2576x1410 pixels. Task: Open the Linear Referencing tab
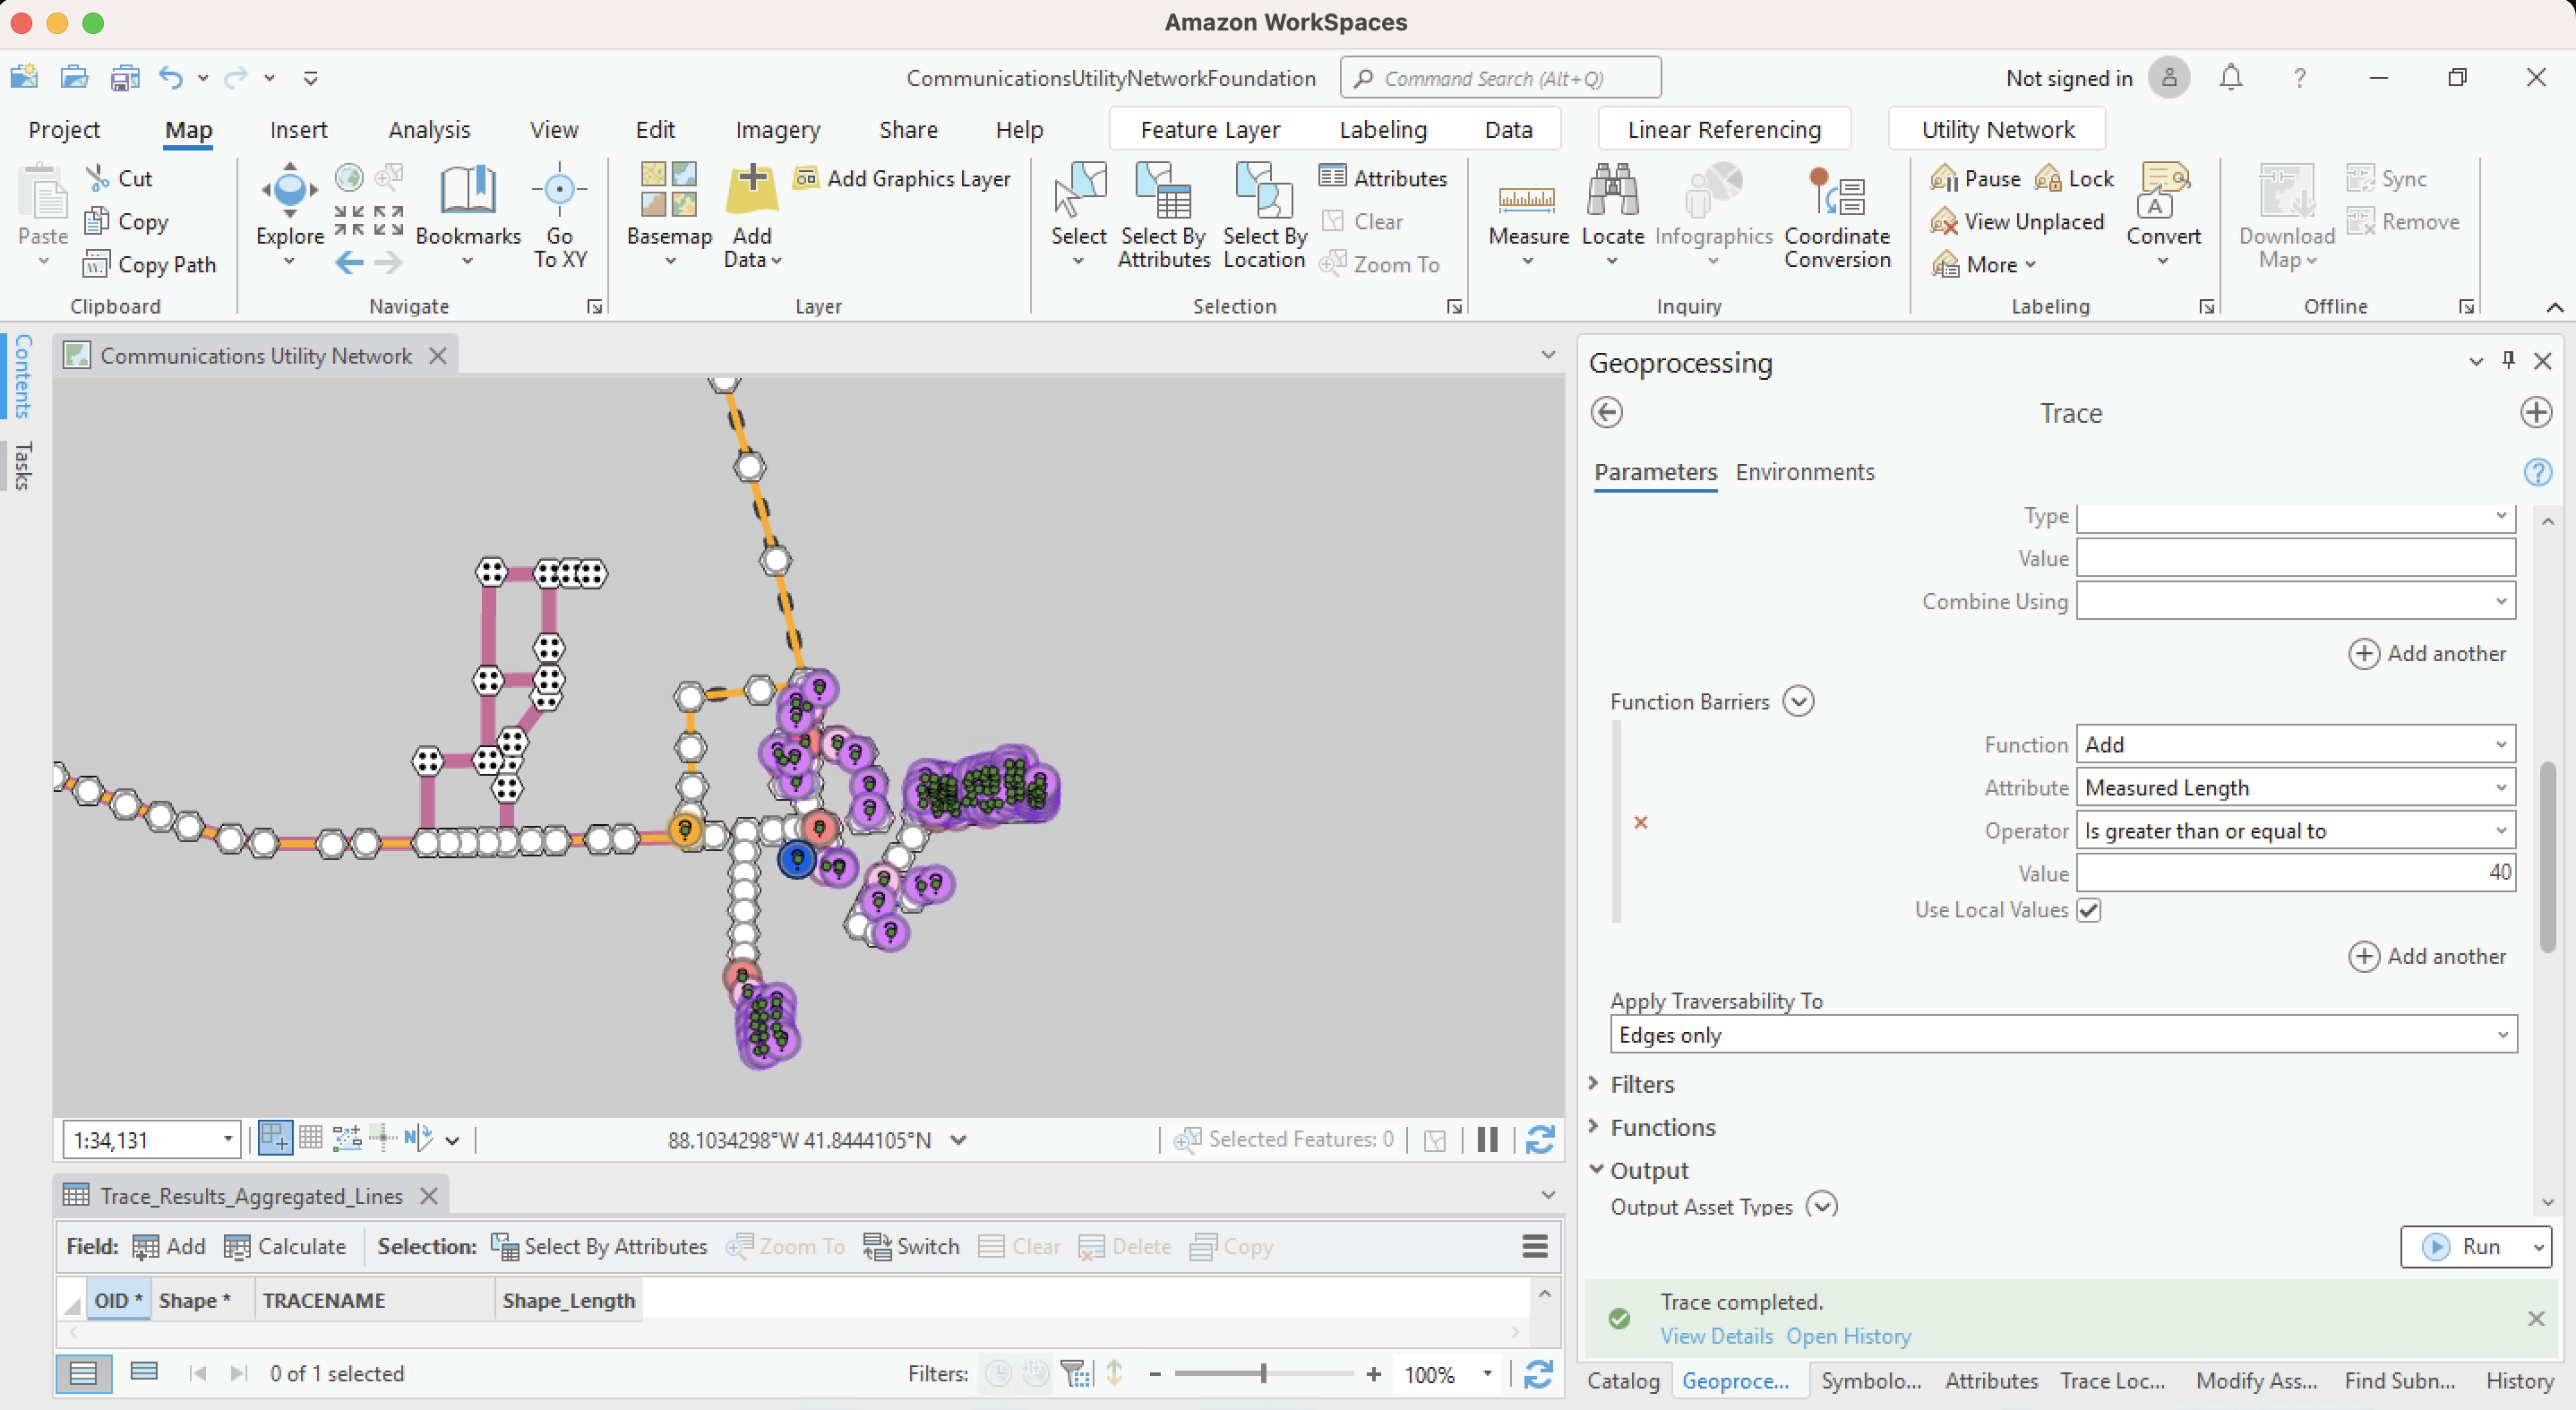pos(1724,129)
